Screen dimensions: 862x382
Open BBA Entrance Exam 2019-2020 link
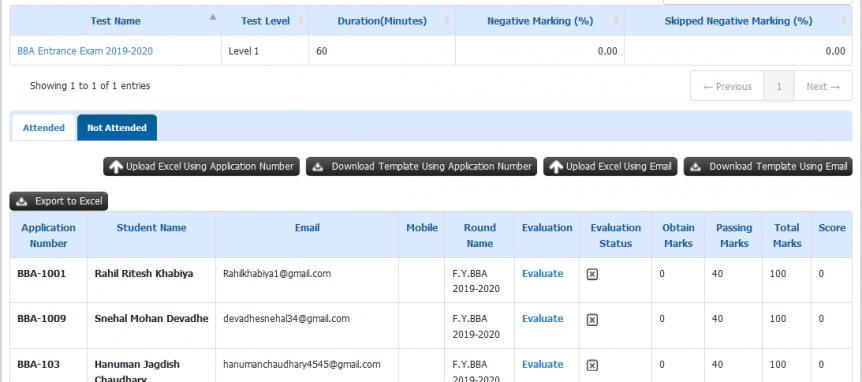pyautogui.click(x=85, y=51)
